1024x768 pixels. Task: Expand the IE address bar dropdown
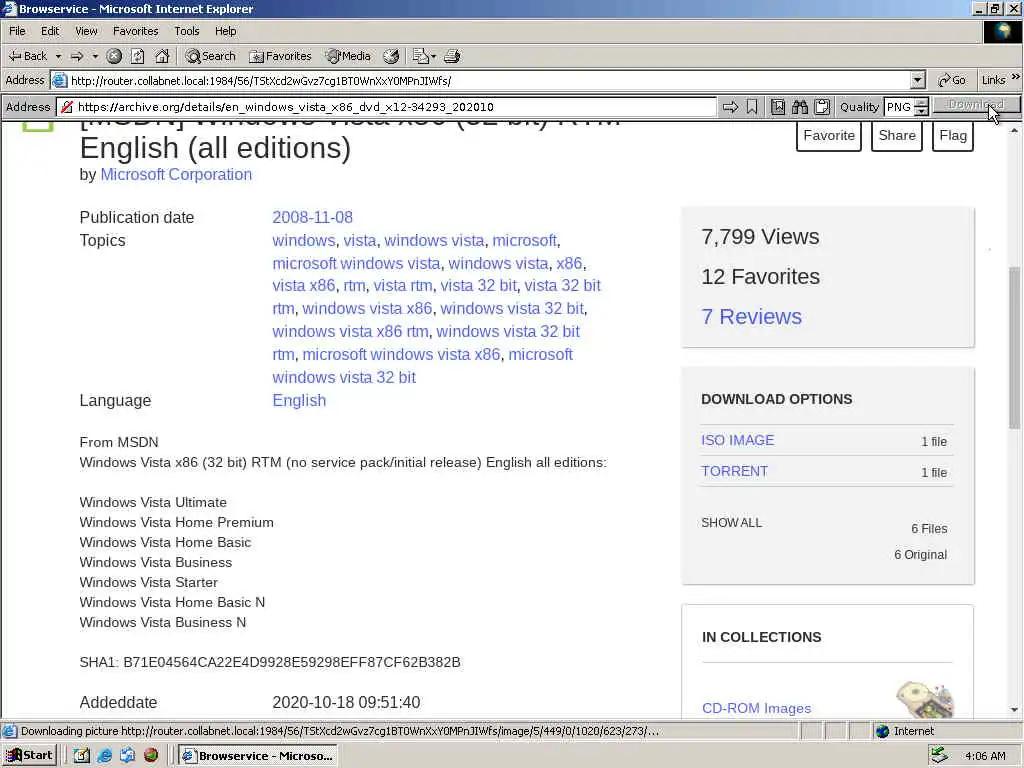pyautogui.click(x=918, y=80)
